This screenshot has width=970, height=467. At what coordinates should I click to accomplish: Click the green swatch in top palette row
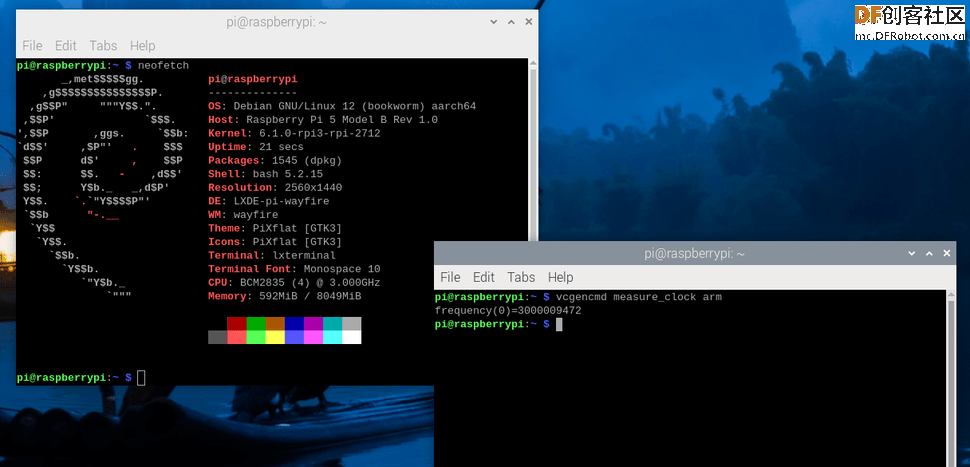coord(256,323)
